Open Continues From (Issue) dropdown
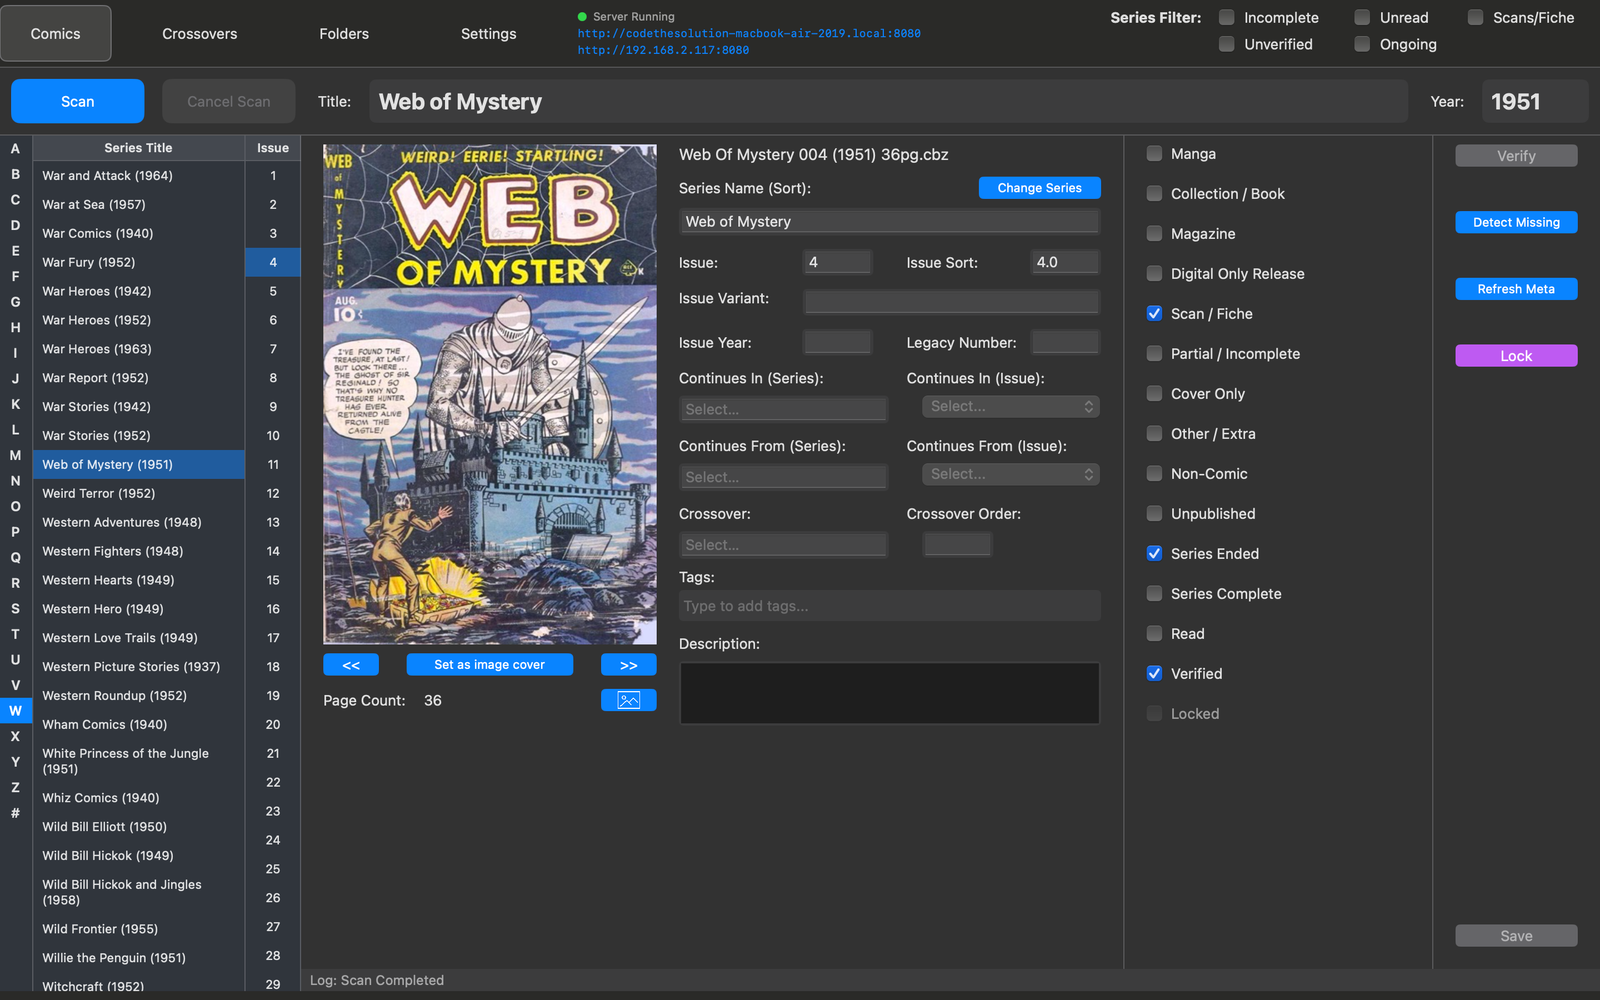Image resolution: width=1600 pixels, height=1000 pixels. 1010,475
